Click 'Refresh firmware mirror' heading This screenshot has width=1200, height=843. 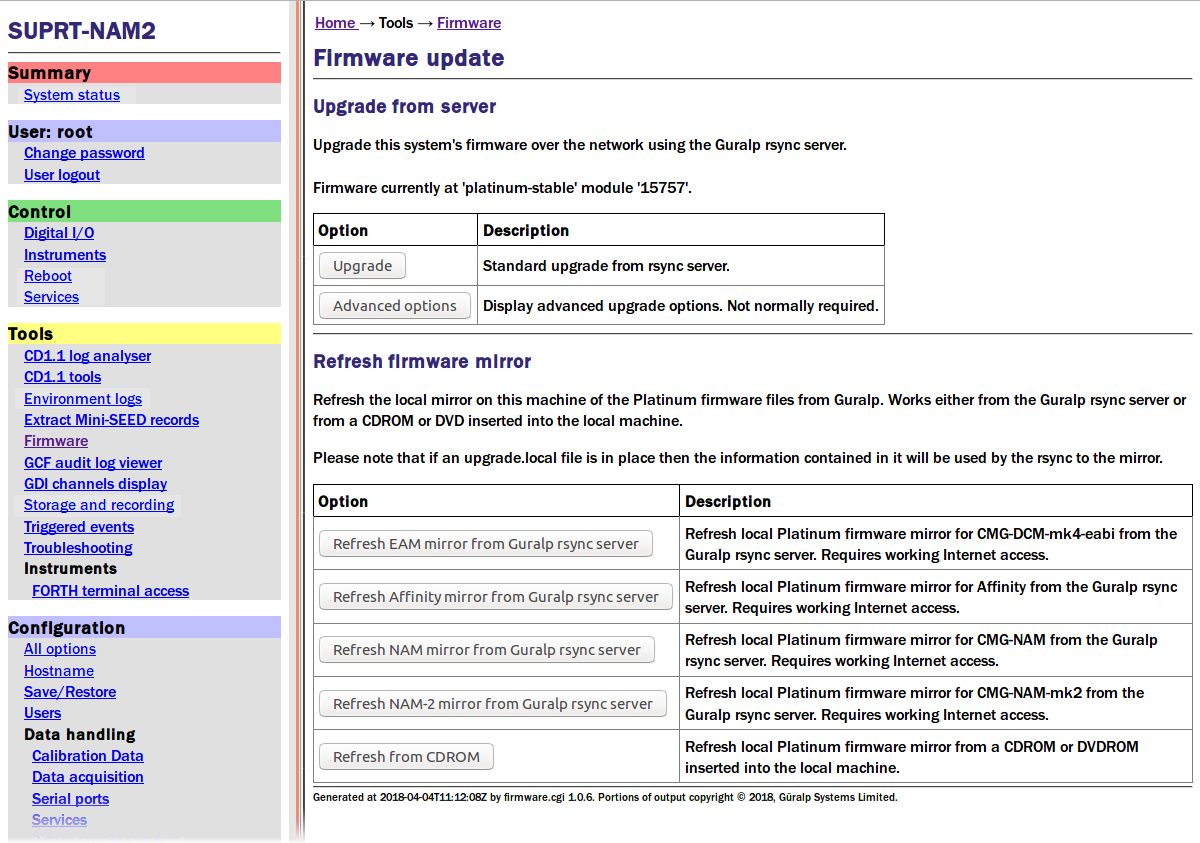(423, 361)
